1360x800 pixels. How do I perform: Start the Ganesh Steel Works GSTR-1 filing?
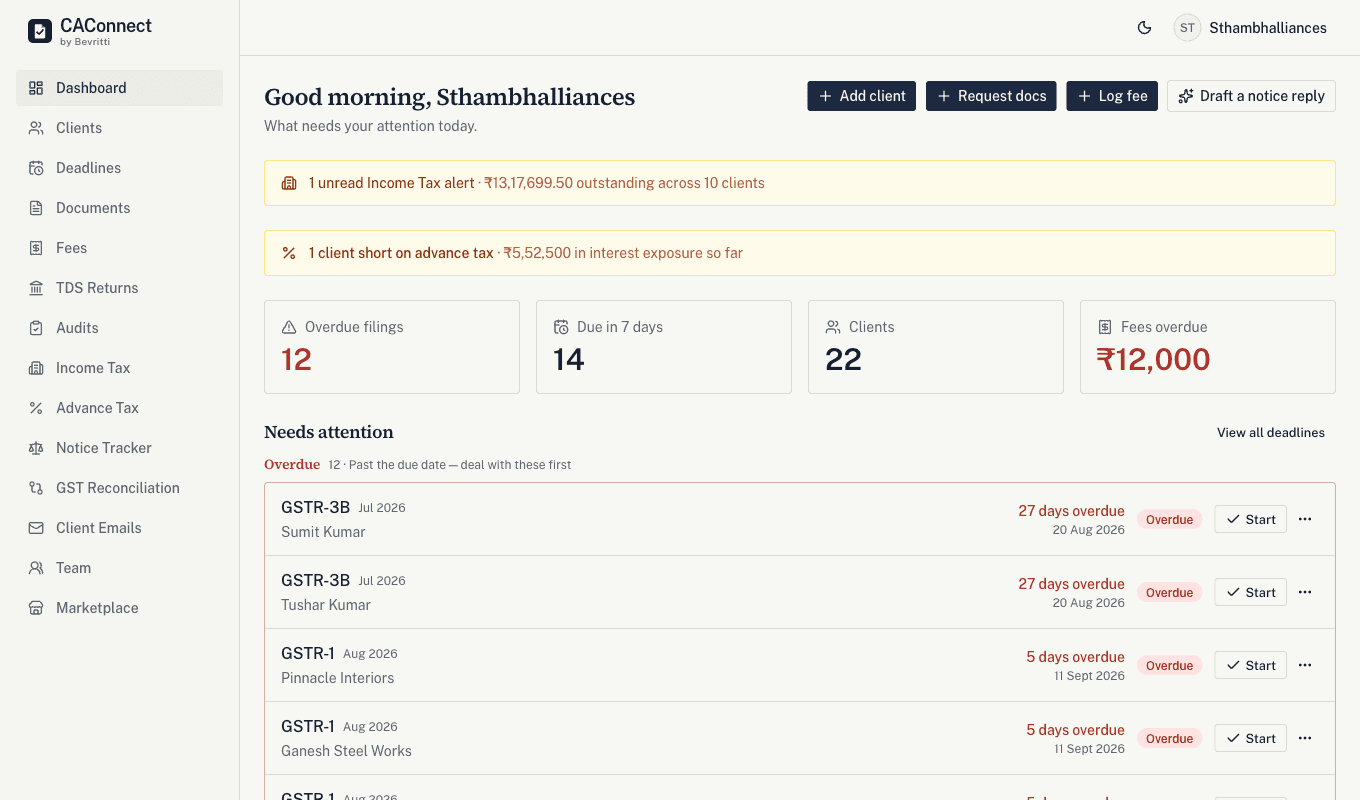click(1251, 738)
